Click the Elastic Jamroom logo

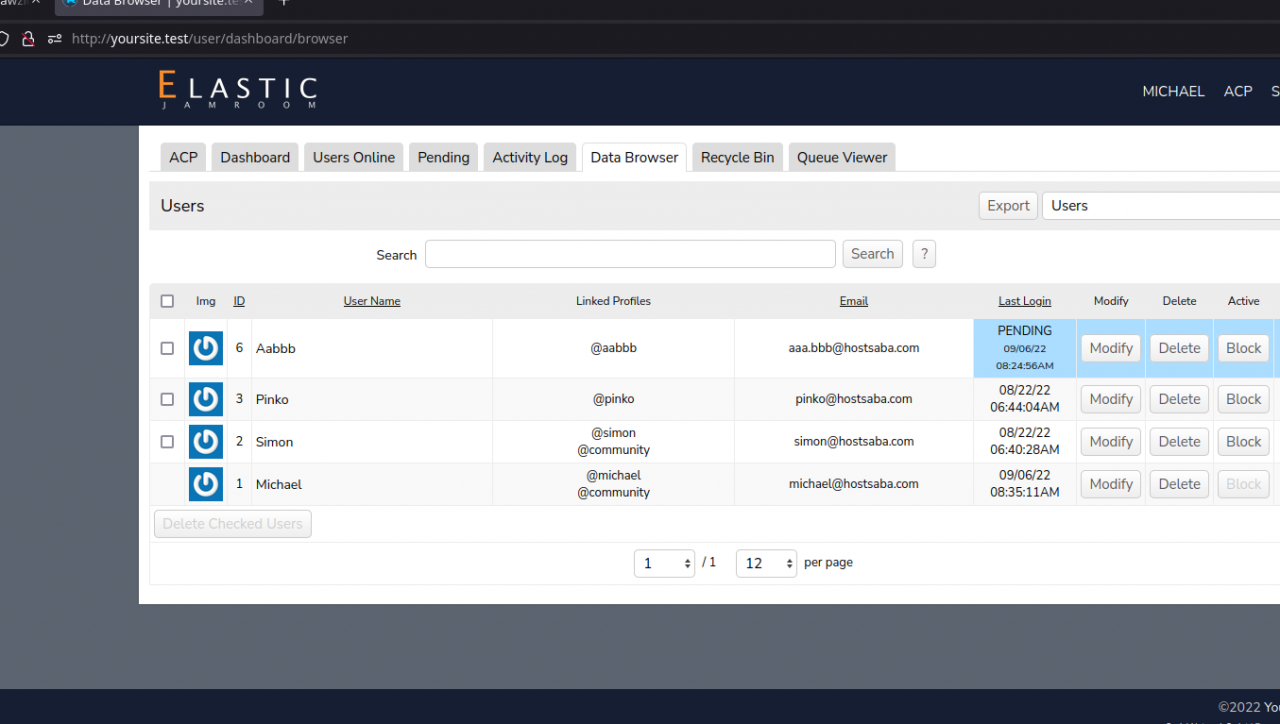click(237, 90)
